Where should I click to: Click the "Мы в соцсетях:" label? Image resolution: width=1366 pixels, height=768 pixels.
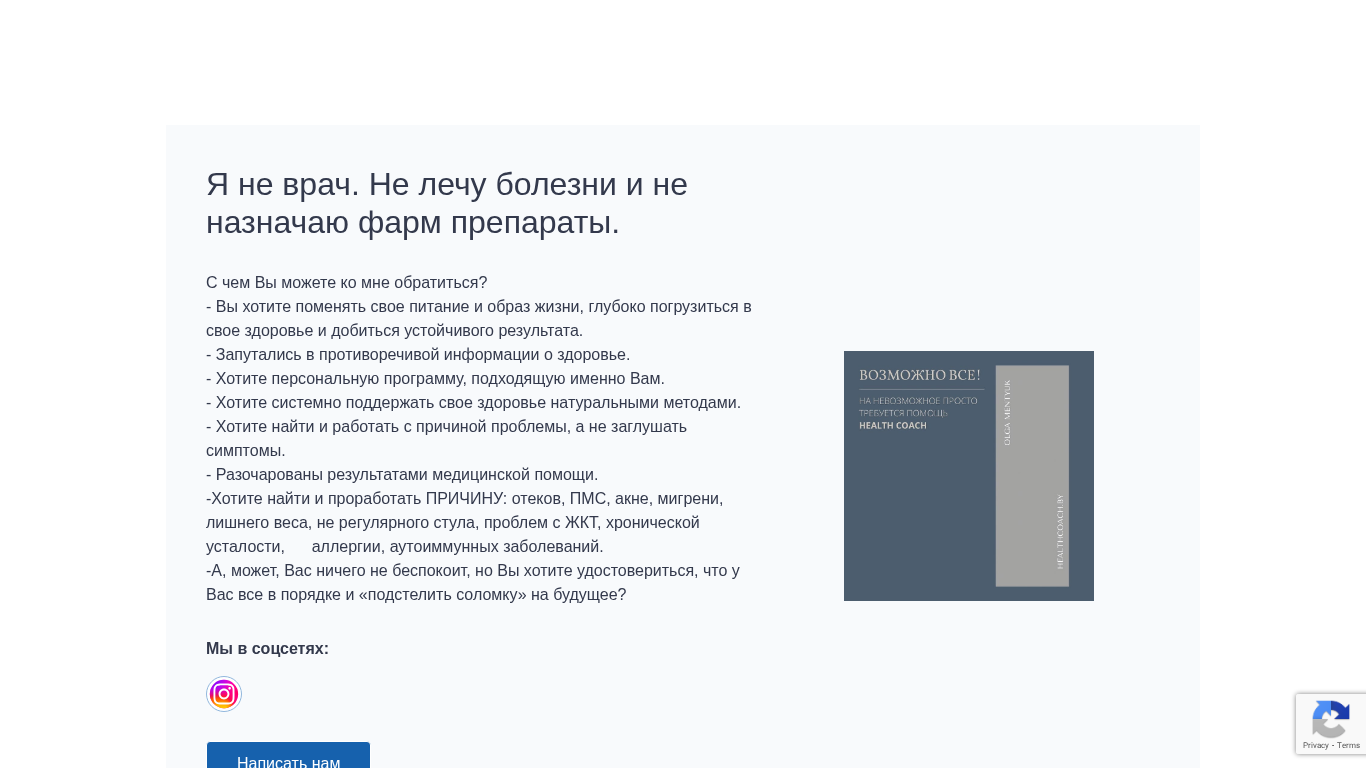pos(267,649)
